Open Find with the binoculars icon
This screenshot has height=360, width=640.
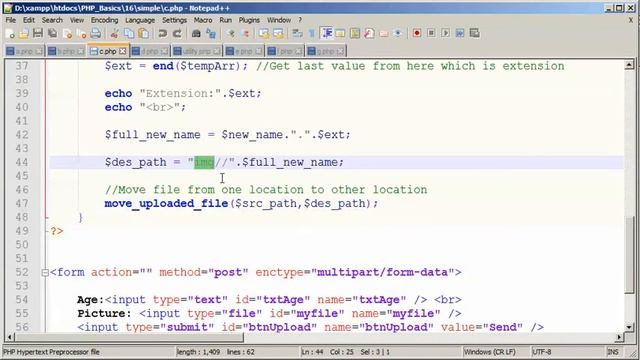[x=196, y=33]
